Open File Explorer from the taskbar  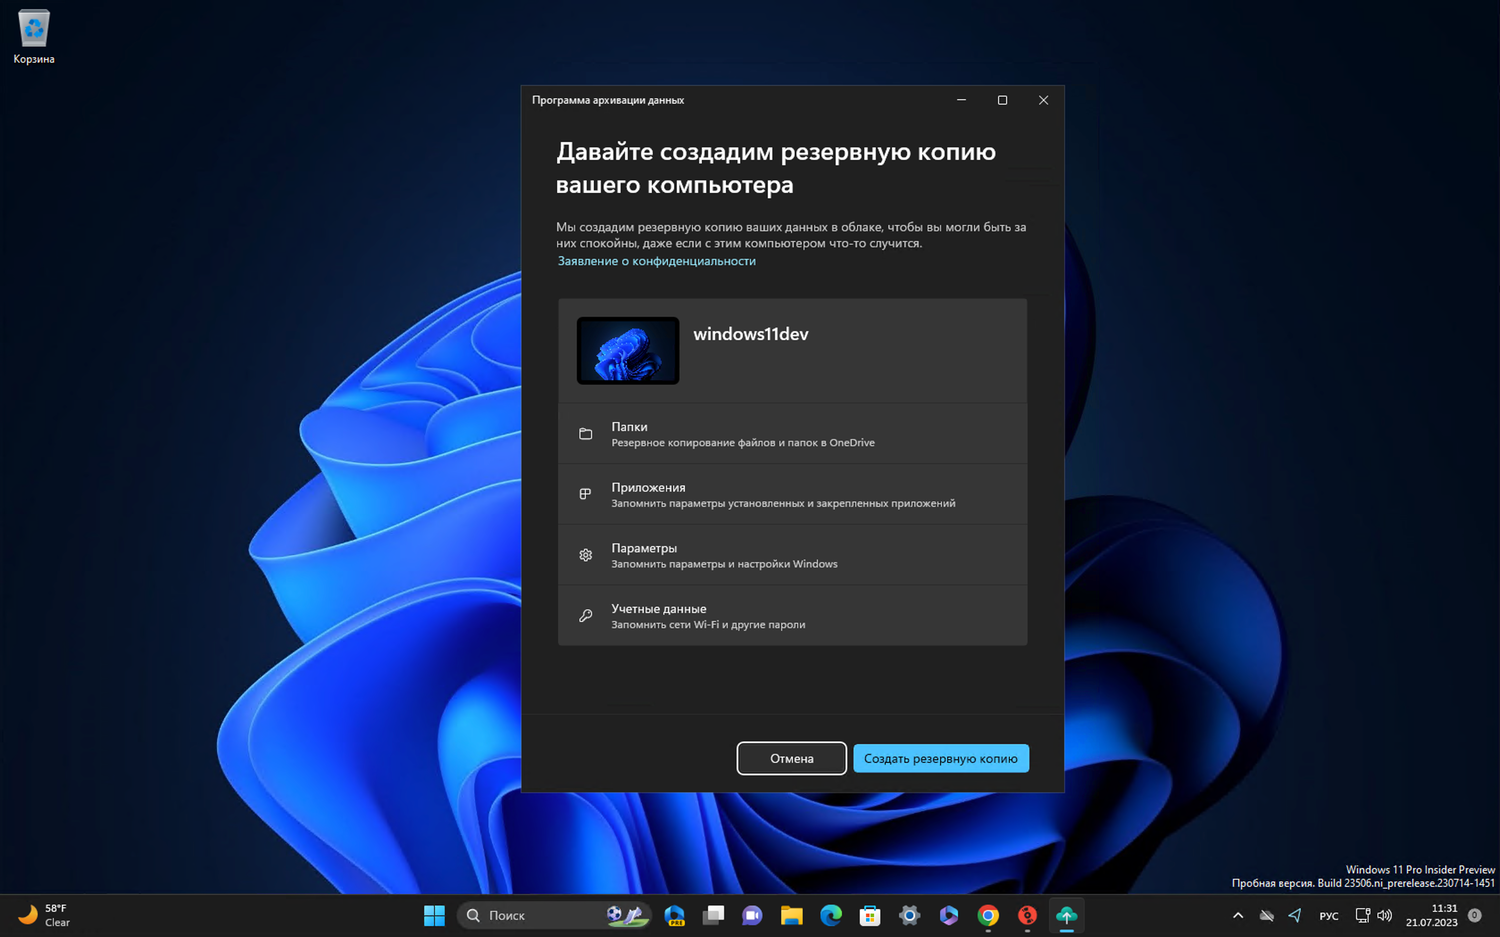click(x=792, y=915)
